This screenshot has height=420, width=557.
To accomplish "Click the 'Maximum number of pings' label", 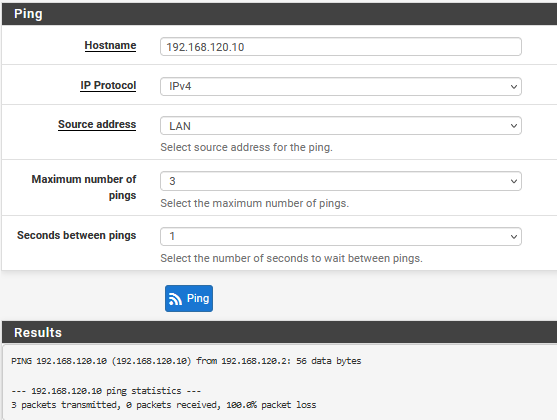I will 84,187.
